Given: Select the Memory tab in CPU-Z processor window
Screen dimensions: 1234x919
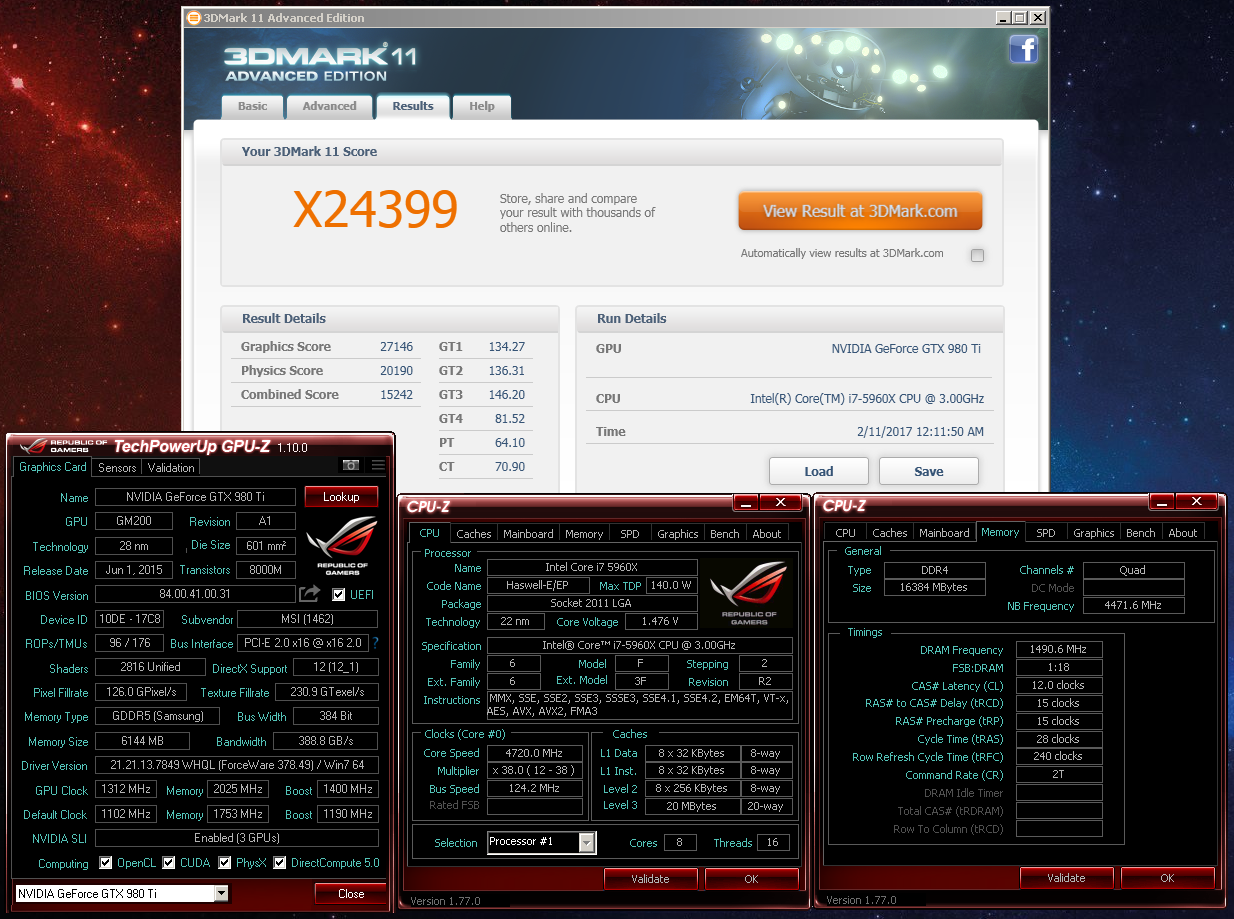Looking at the screenshot, I should pyautogui.click(x=584, y=534).
